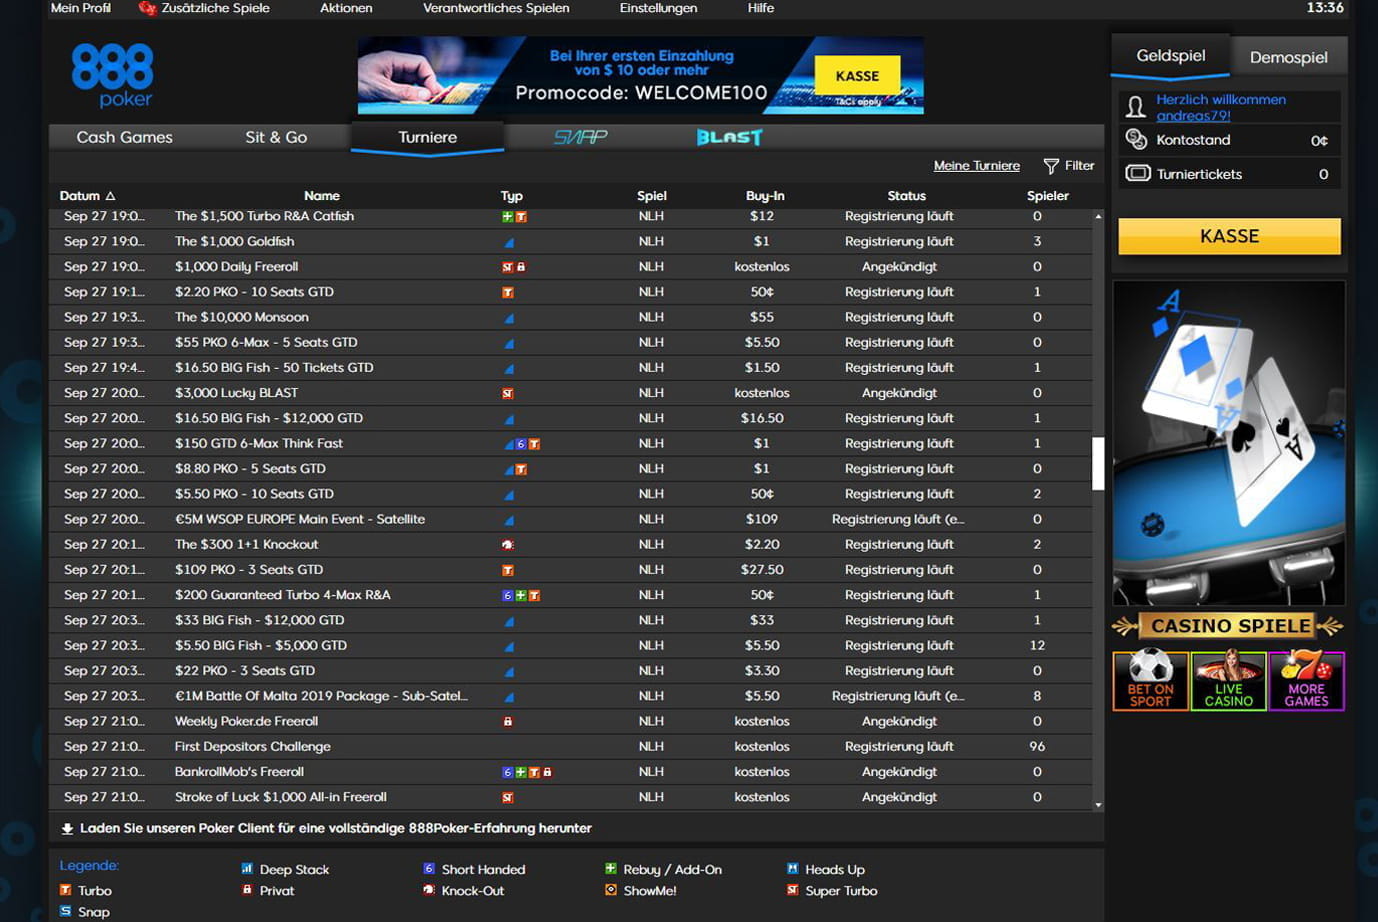1378x922 pixels.
Task: Open the Hilfe menu
Action: (761, 8)
